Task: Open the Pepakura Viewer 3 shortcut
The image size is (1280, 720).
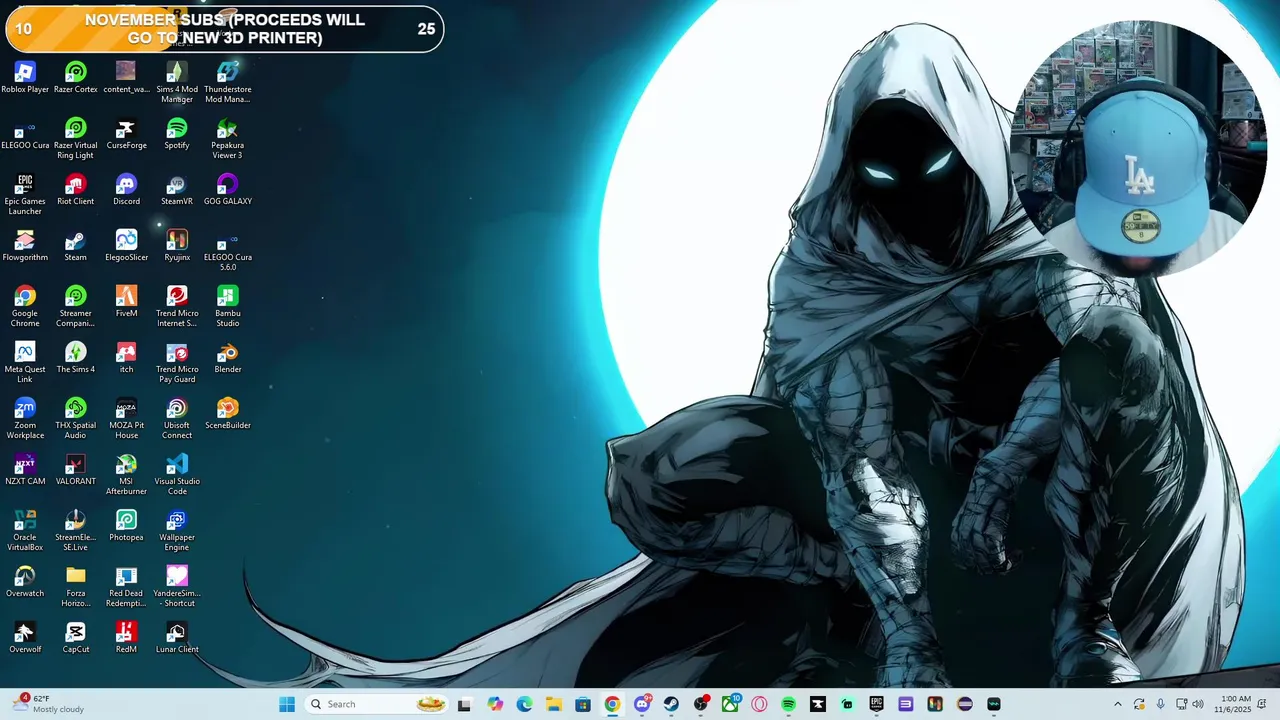Action: (x=228, y=138)
